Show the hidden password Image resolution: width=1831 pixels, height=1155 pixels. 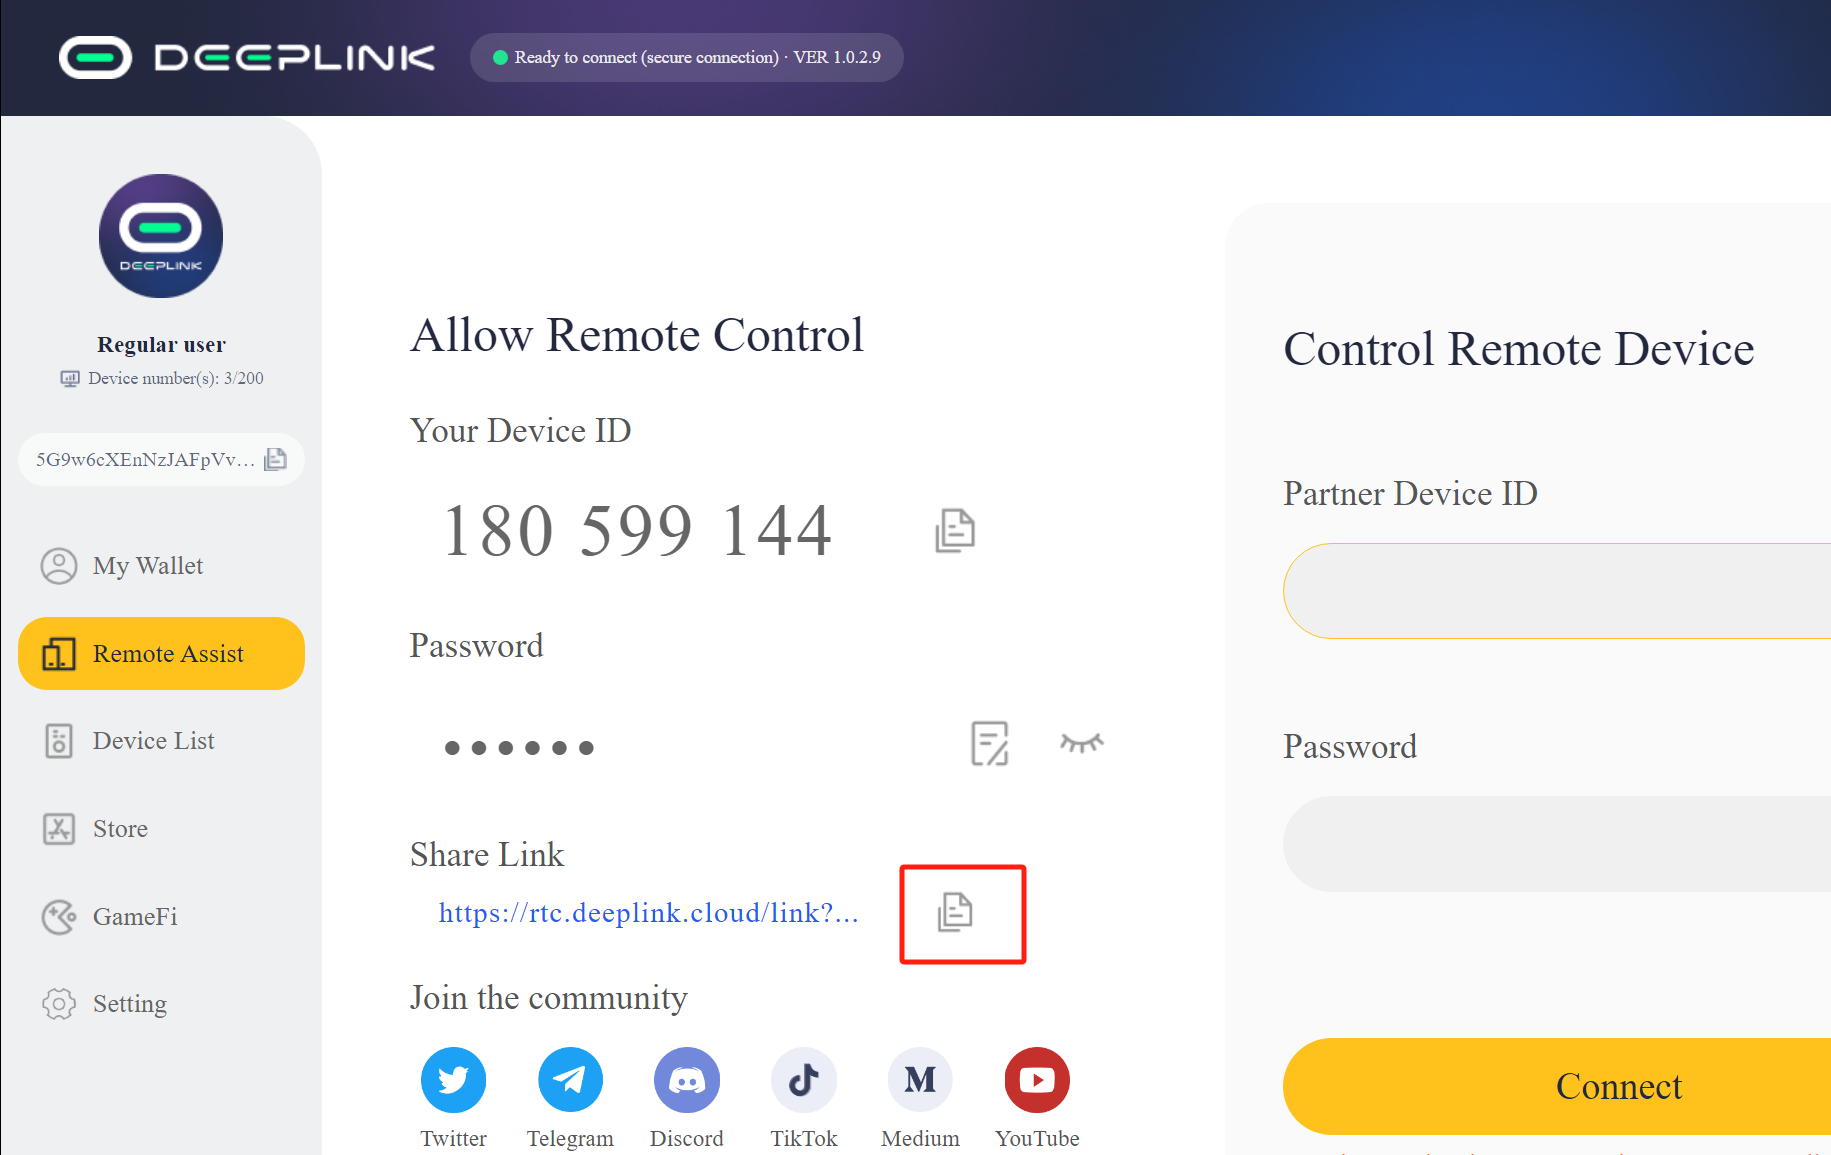click(1081, 743)
